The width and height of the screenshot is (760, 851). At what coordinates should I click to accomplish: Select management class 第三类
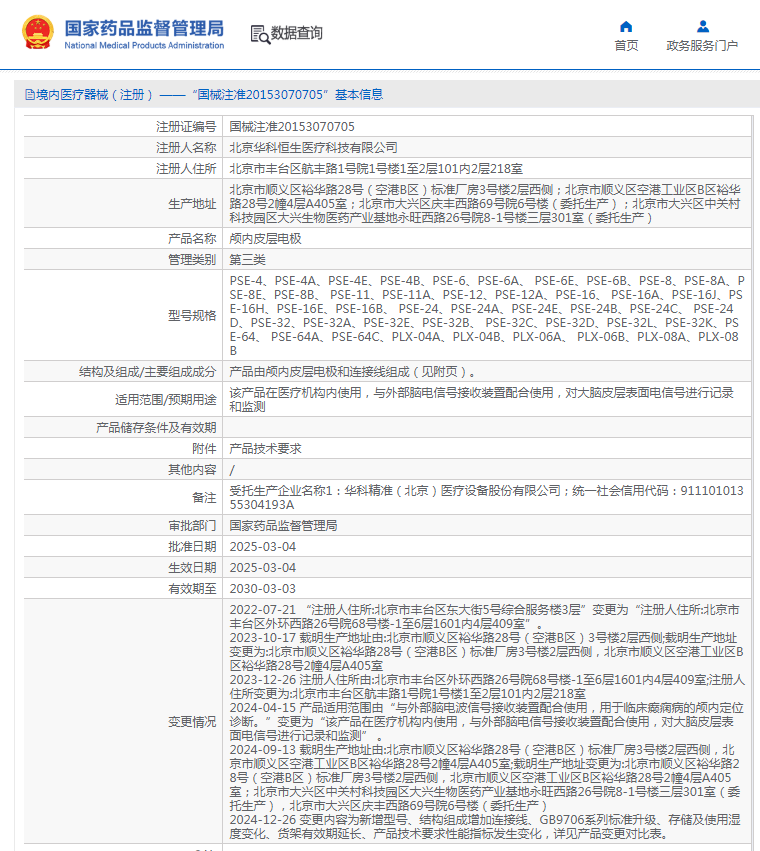(247, 260)
